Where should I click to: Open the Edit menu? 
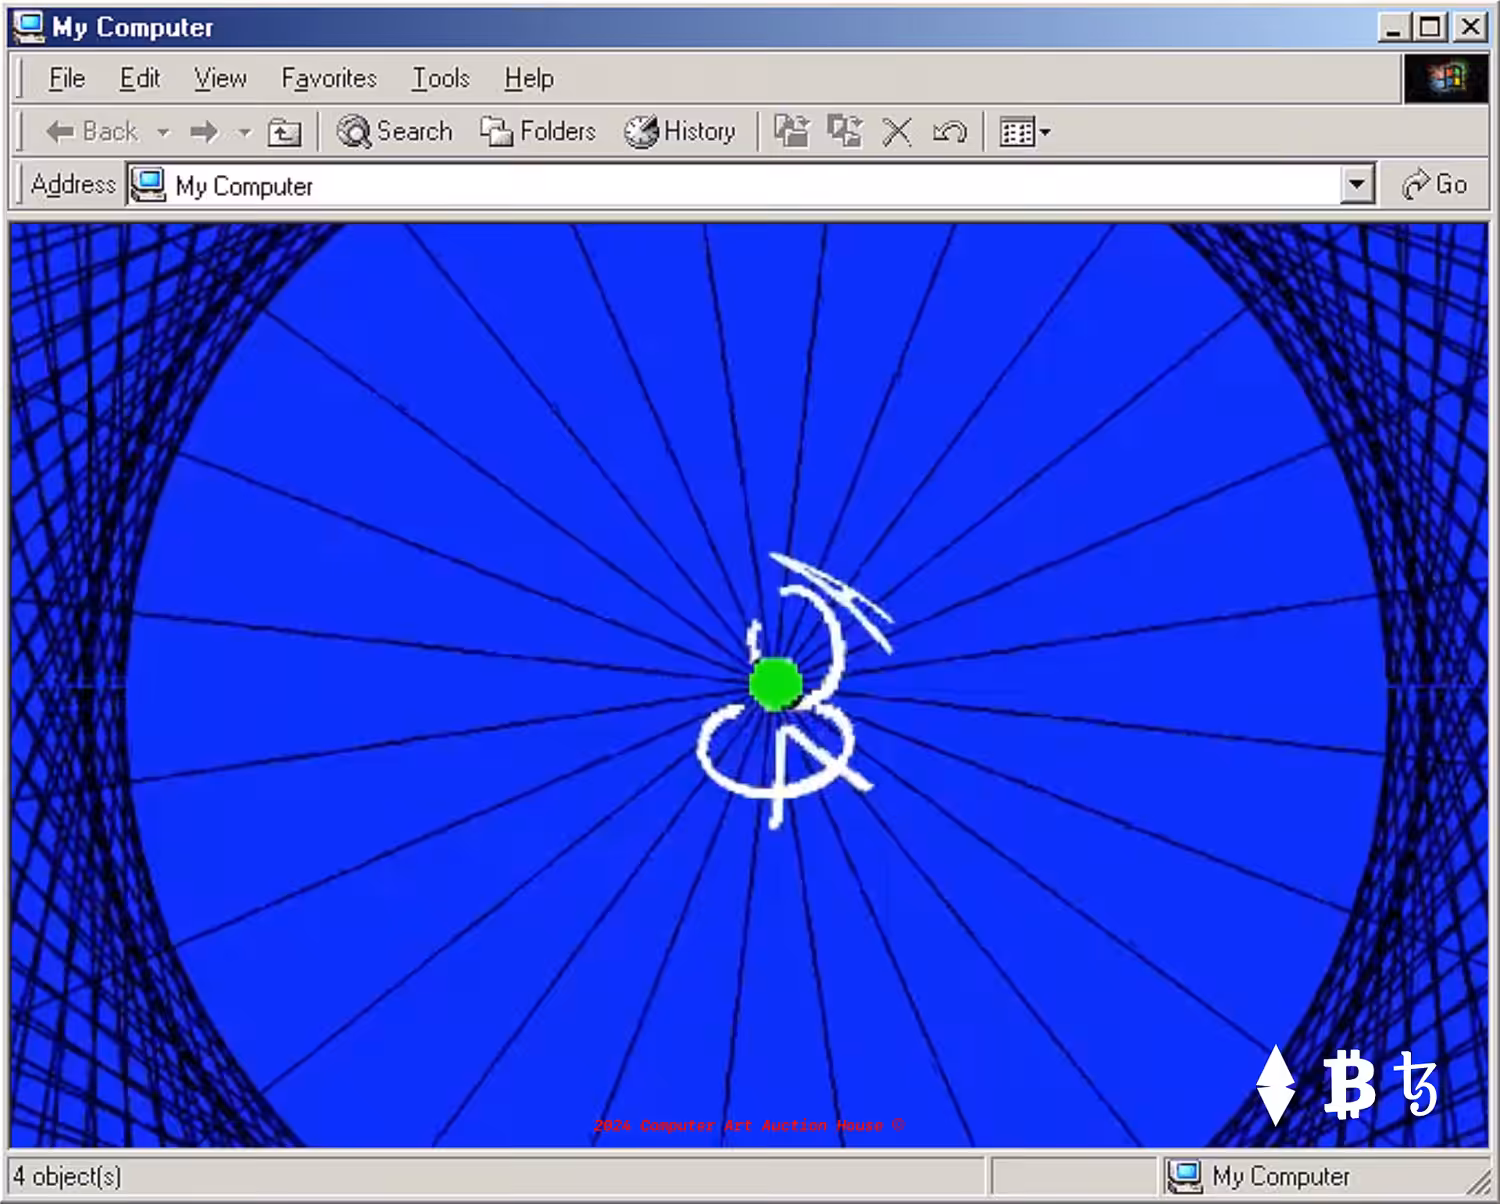coord(139,78)
